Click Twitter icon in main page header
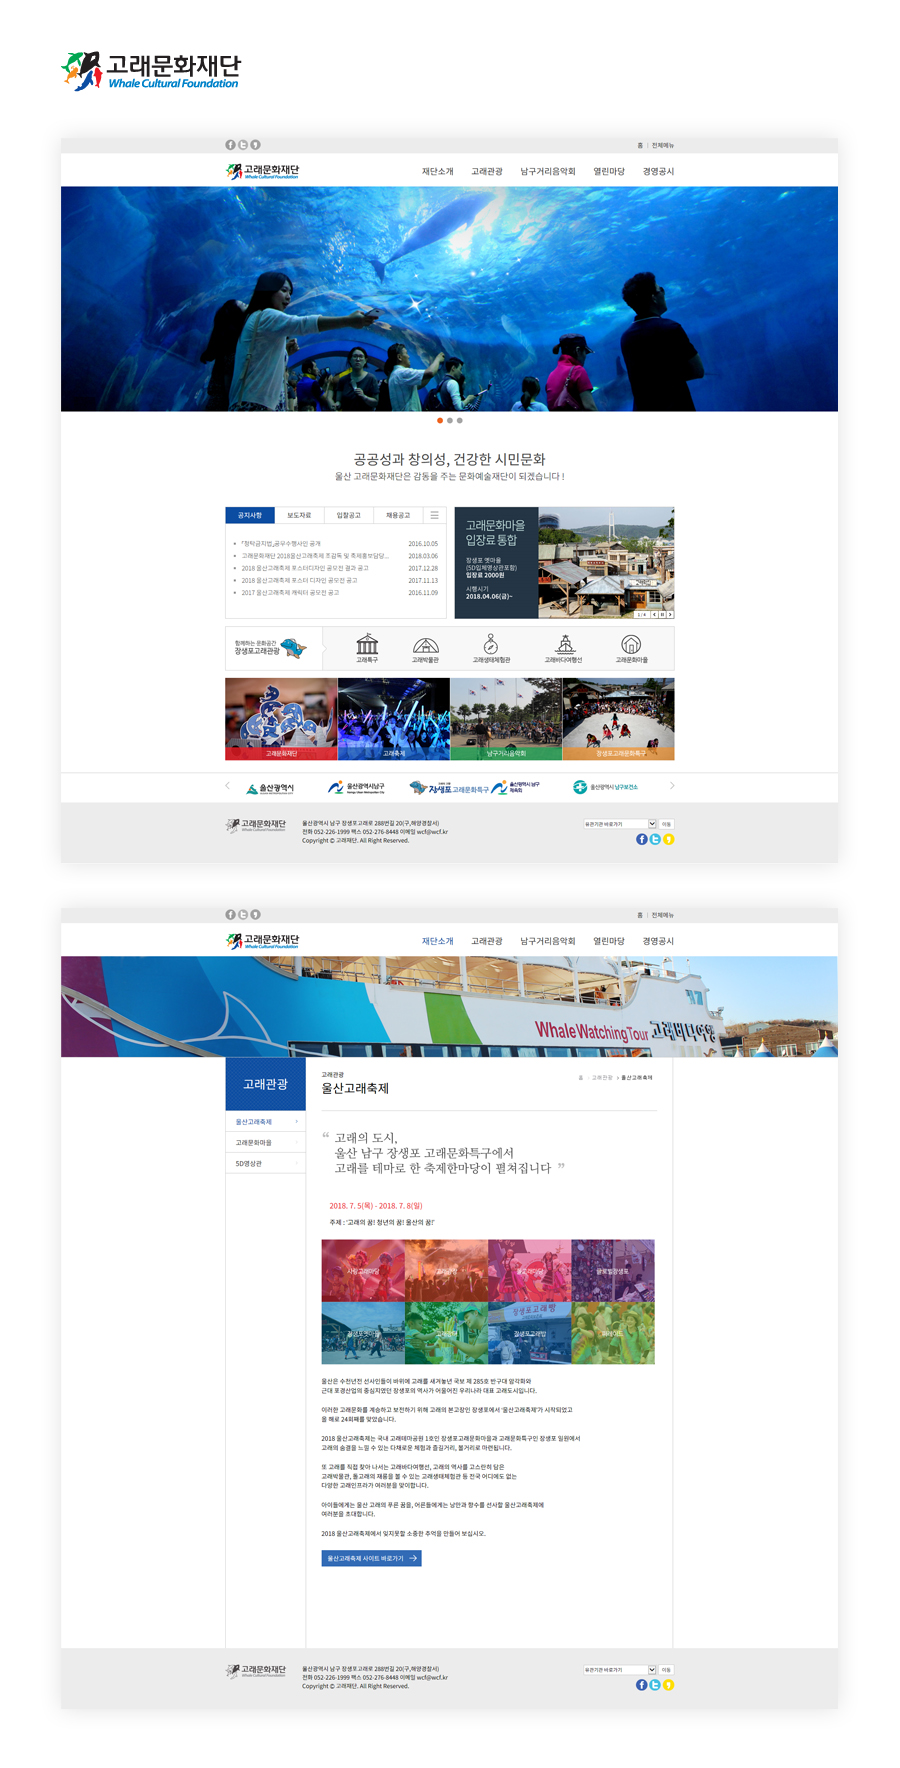The height and width of the screenshot is (1768, 900). (x=243, y=145)
